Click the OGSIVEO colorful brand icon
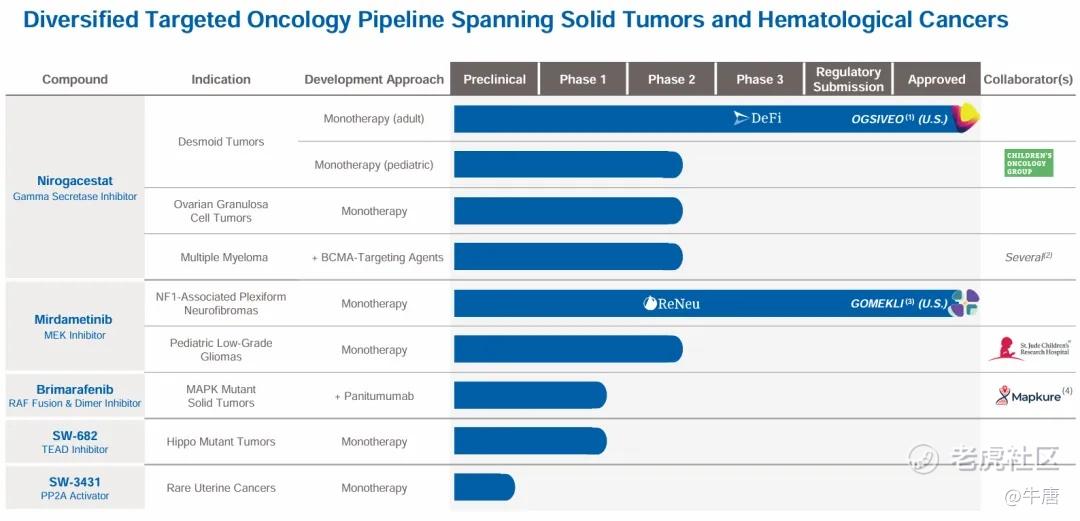The width and height of the screenshot is (1080, 521). coord(965,118)
